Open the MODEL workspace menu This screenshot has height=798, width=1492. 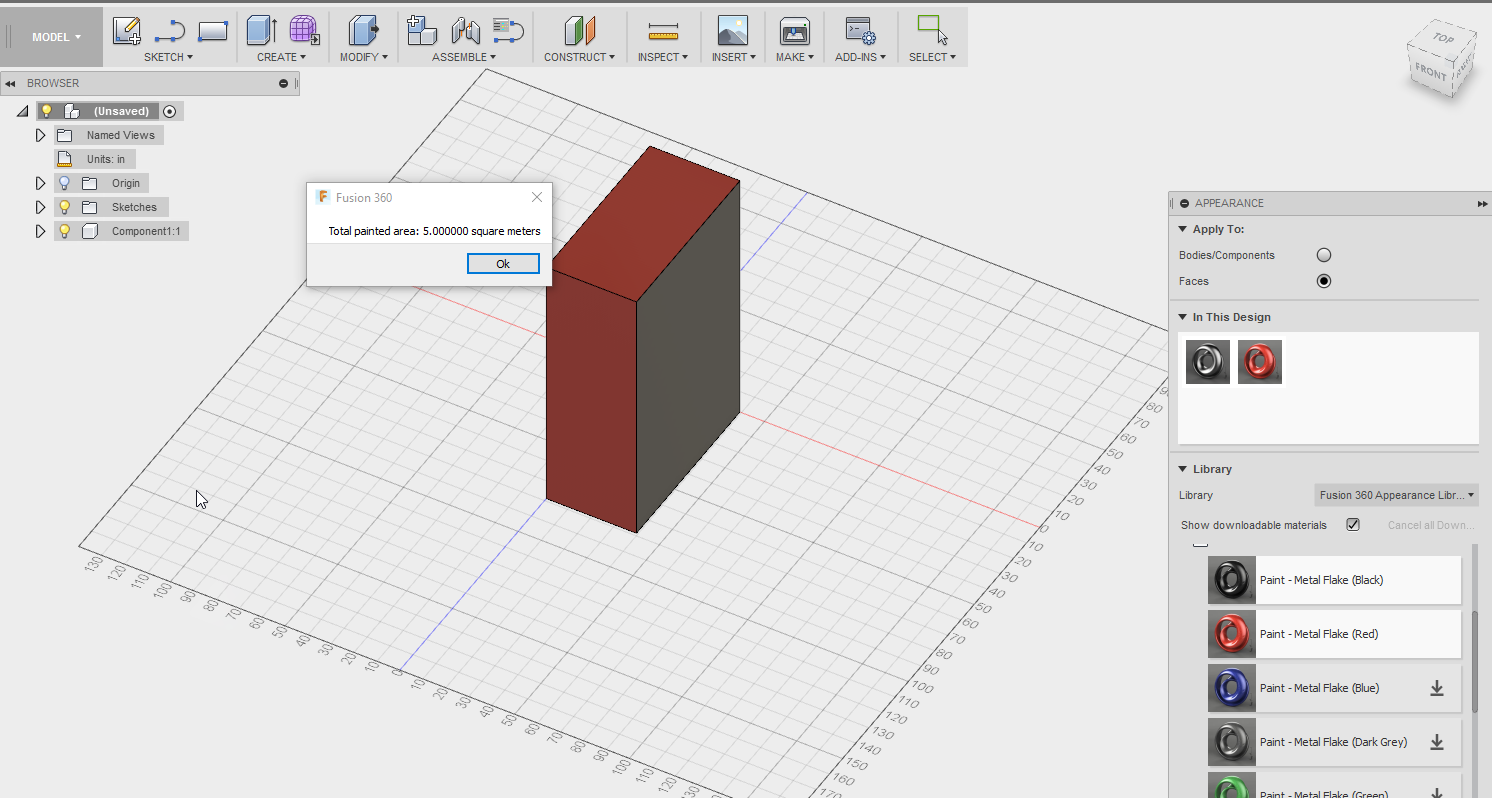click(x=56, y=37)
